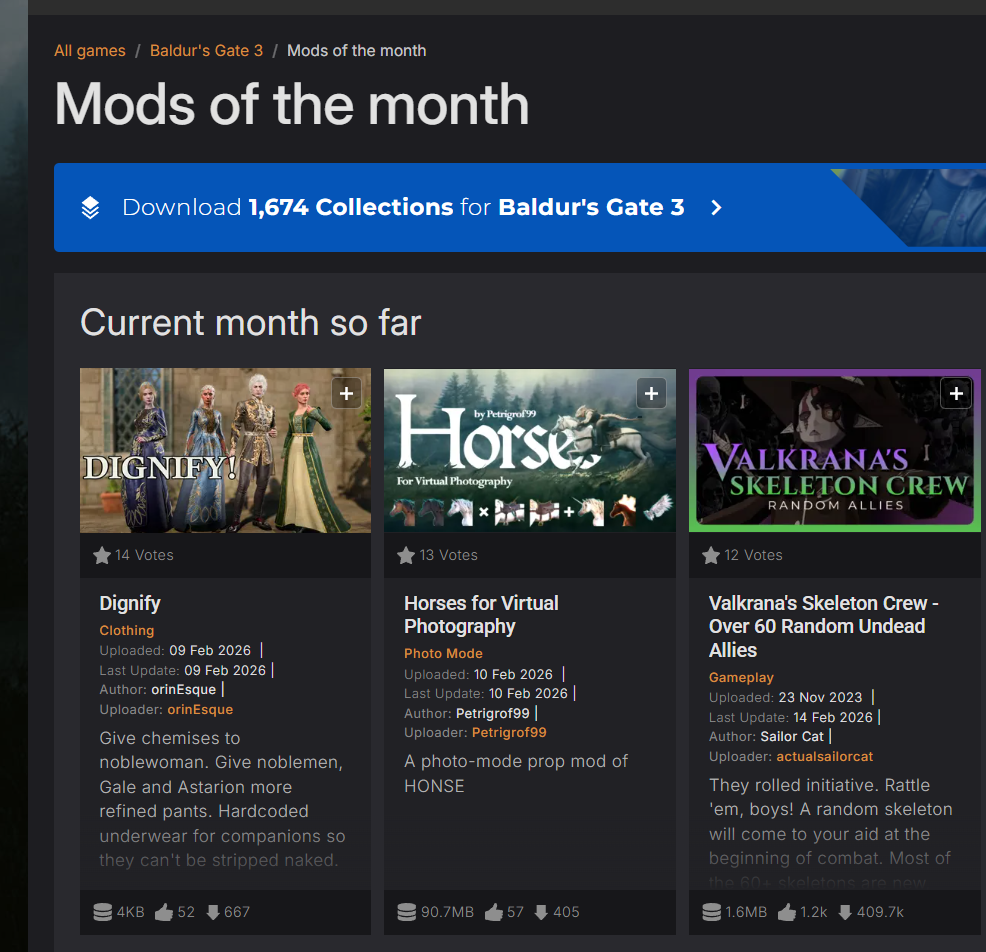
Task: Click the author name Sailor Cat
Action: (x=792, y=736)
